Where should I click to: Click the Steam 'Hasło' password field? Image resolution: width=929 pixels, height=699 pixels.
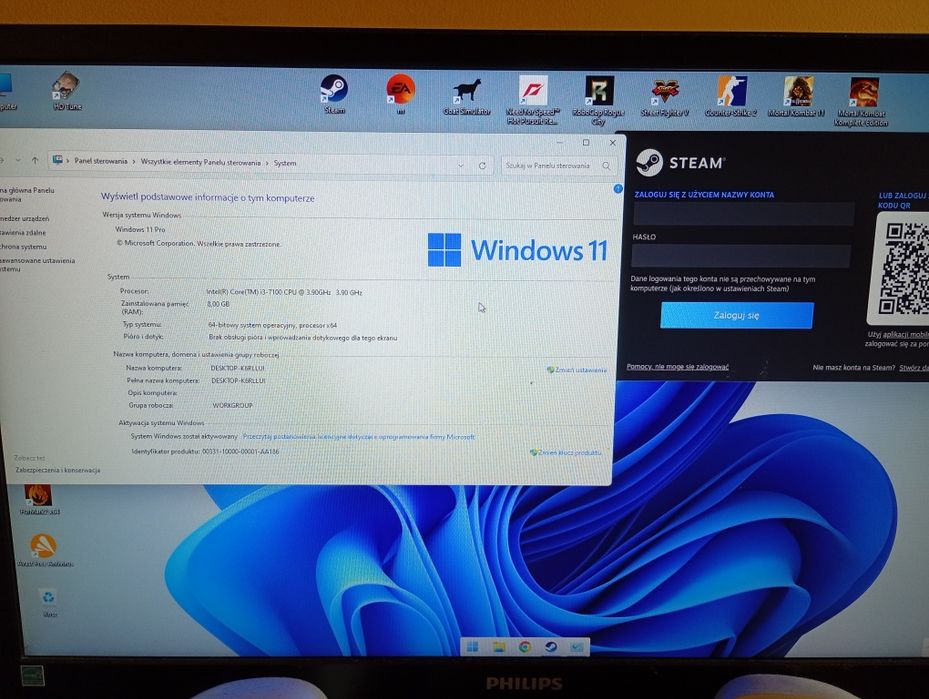(x=741, y=256)
